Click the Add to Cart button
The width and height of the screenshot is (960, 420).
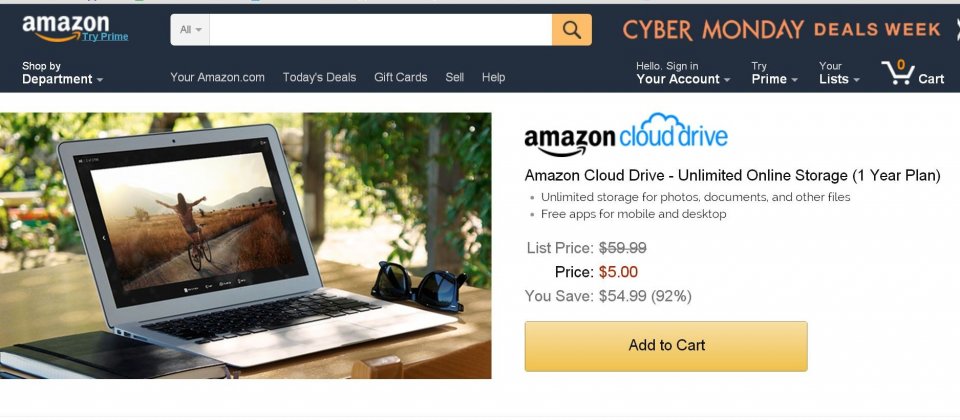pos(666,346)
